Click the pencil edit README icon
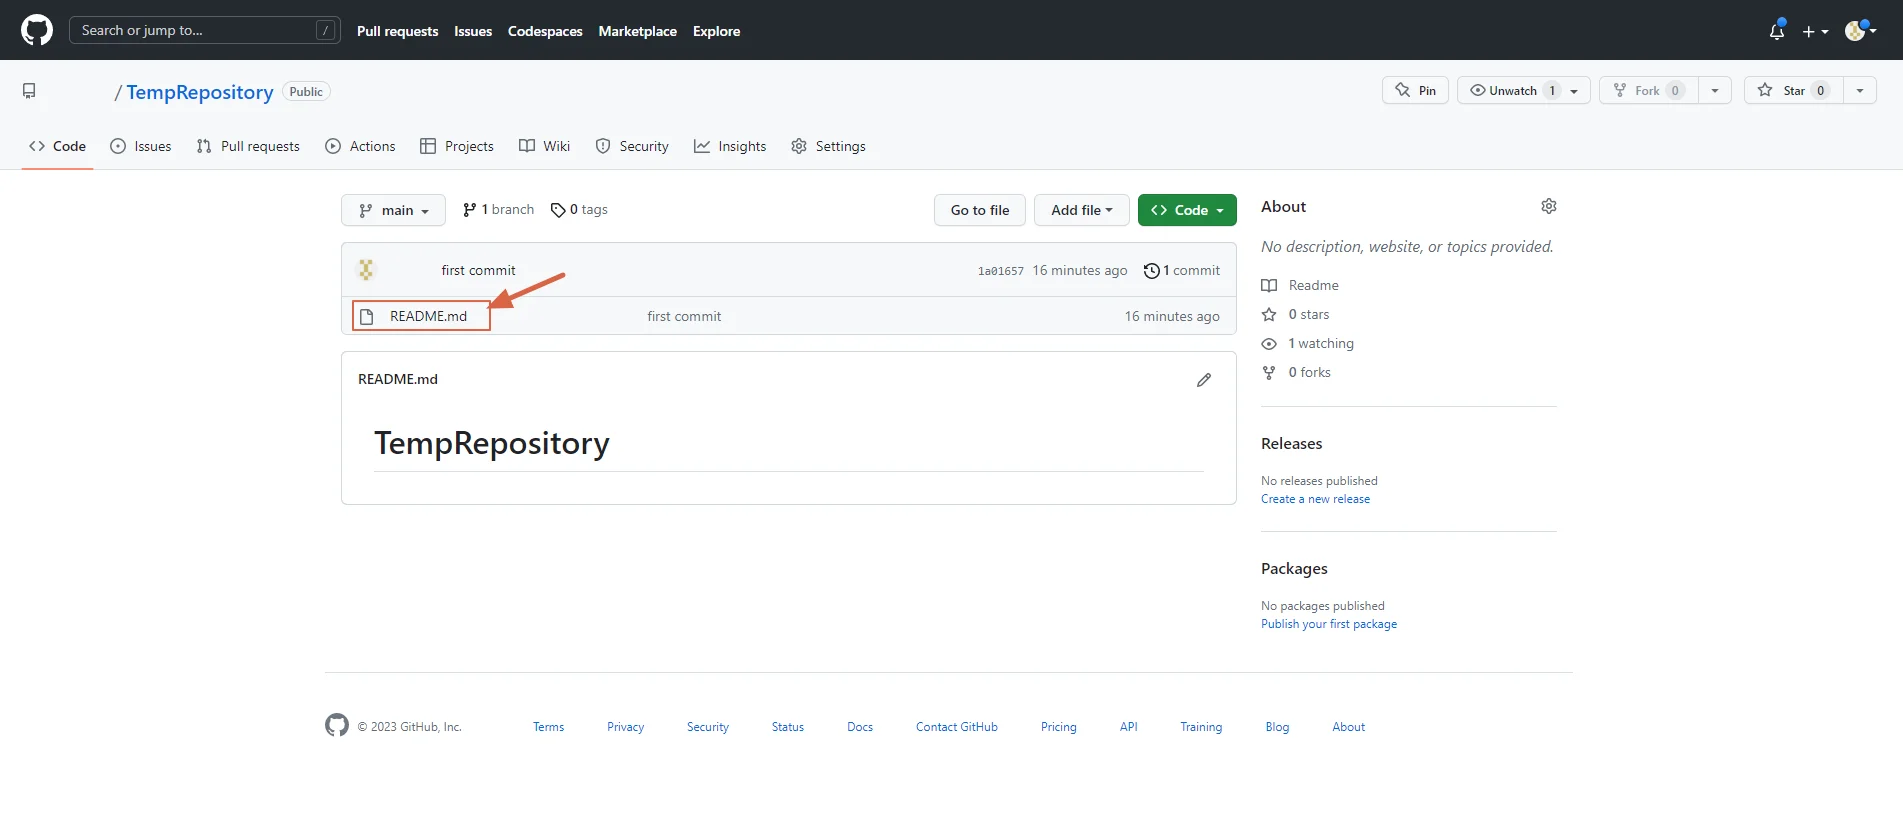1903x840 pixels. 1204,380
